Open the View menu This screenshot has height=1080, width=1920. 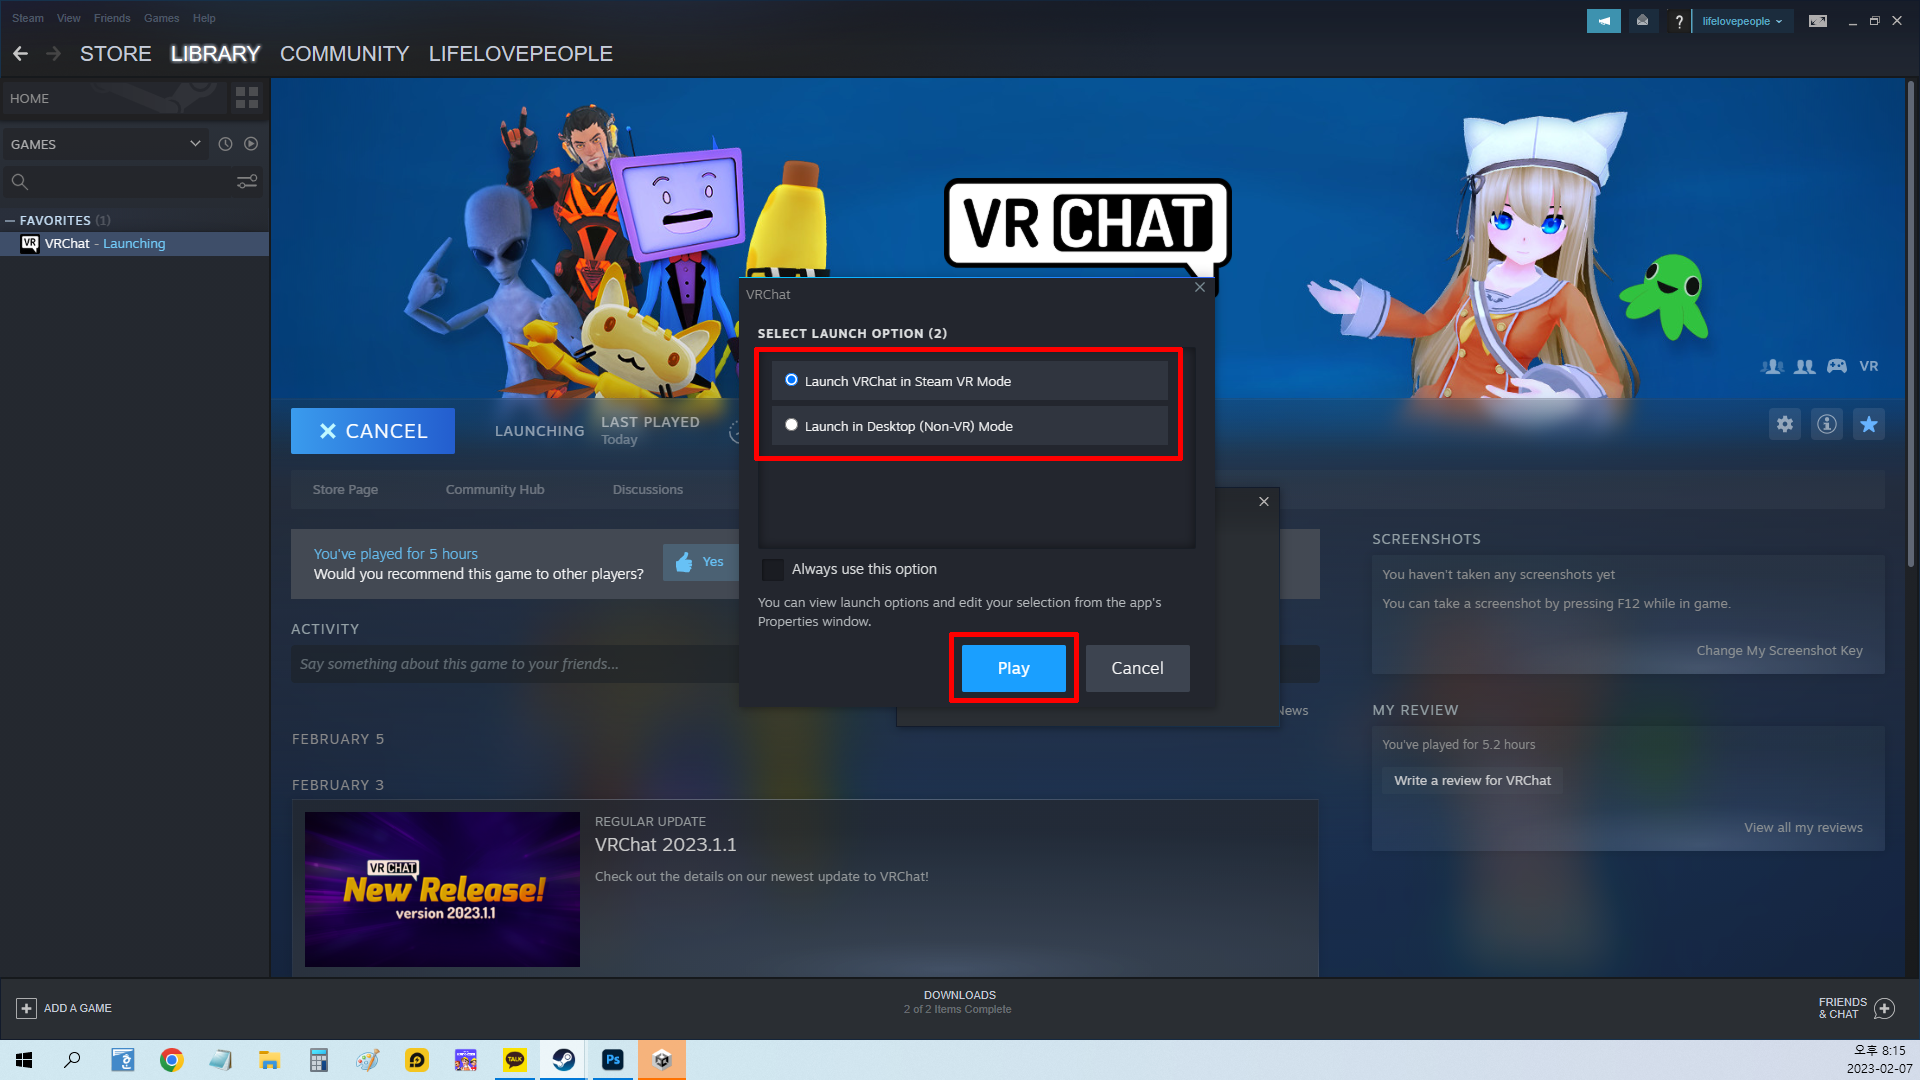click(68, 18)
